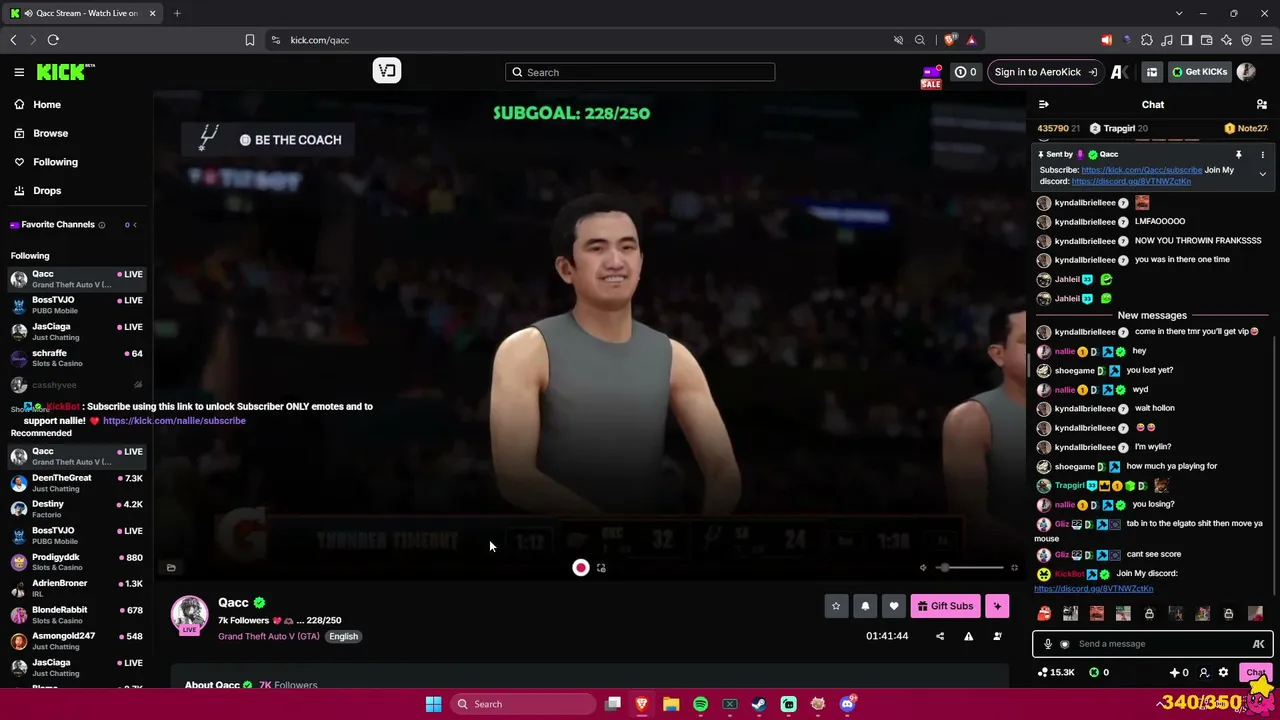Open the user profile avatar menu
This screenshot has width=1280, height=720.
coord(1246,72)
